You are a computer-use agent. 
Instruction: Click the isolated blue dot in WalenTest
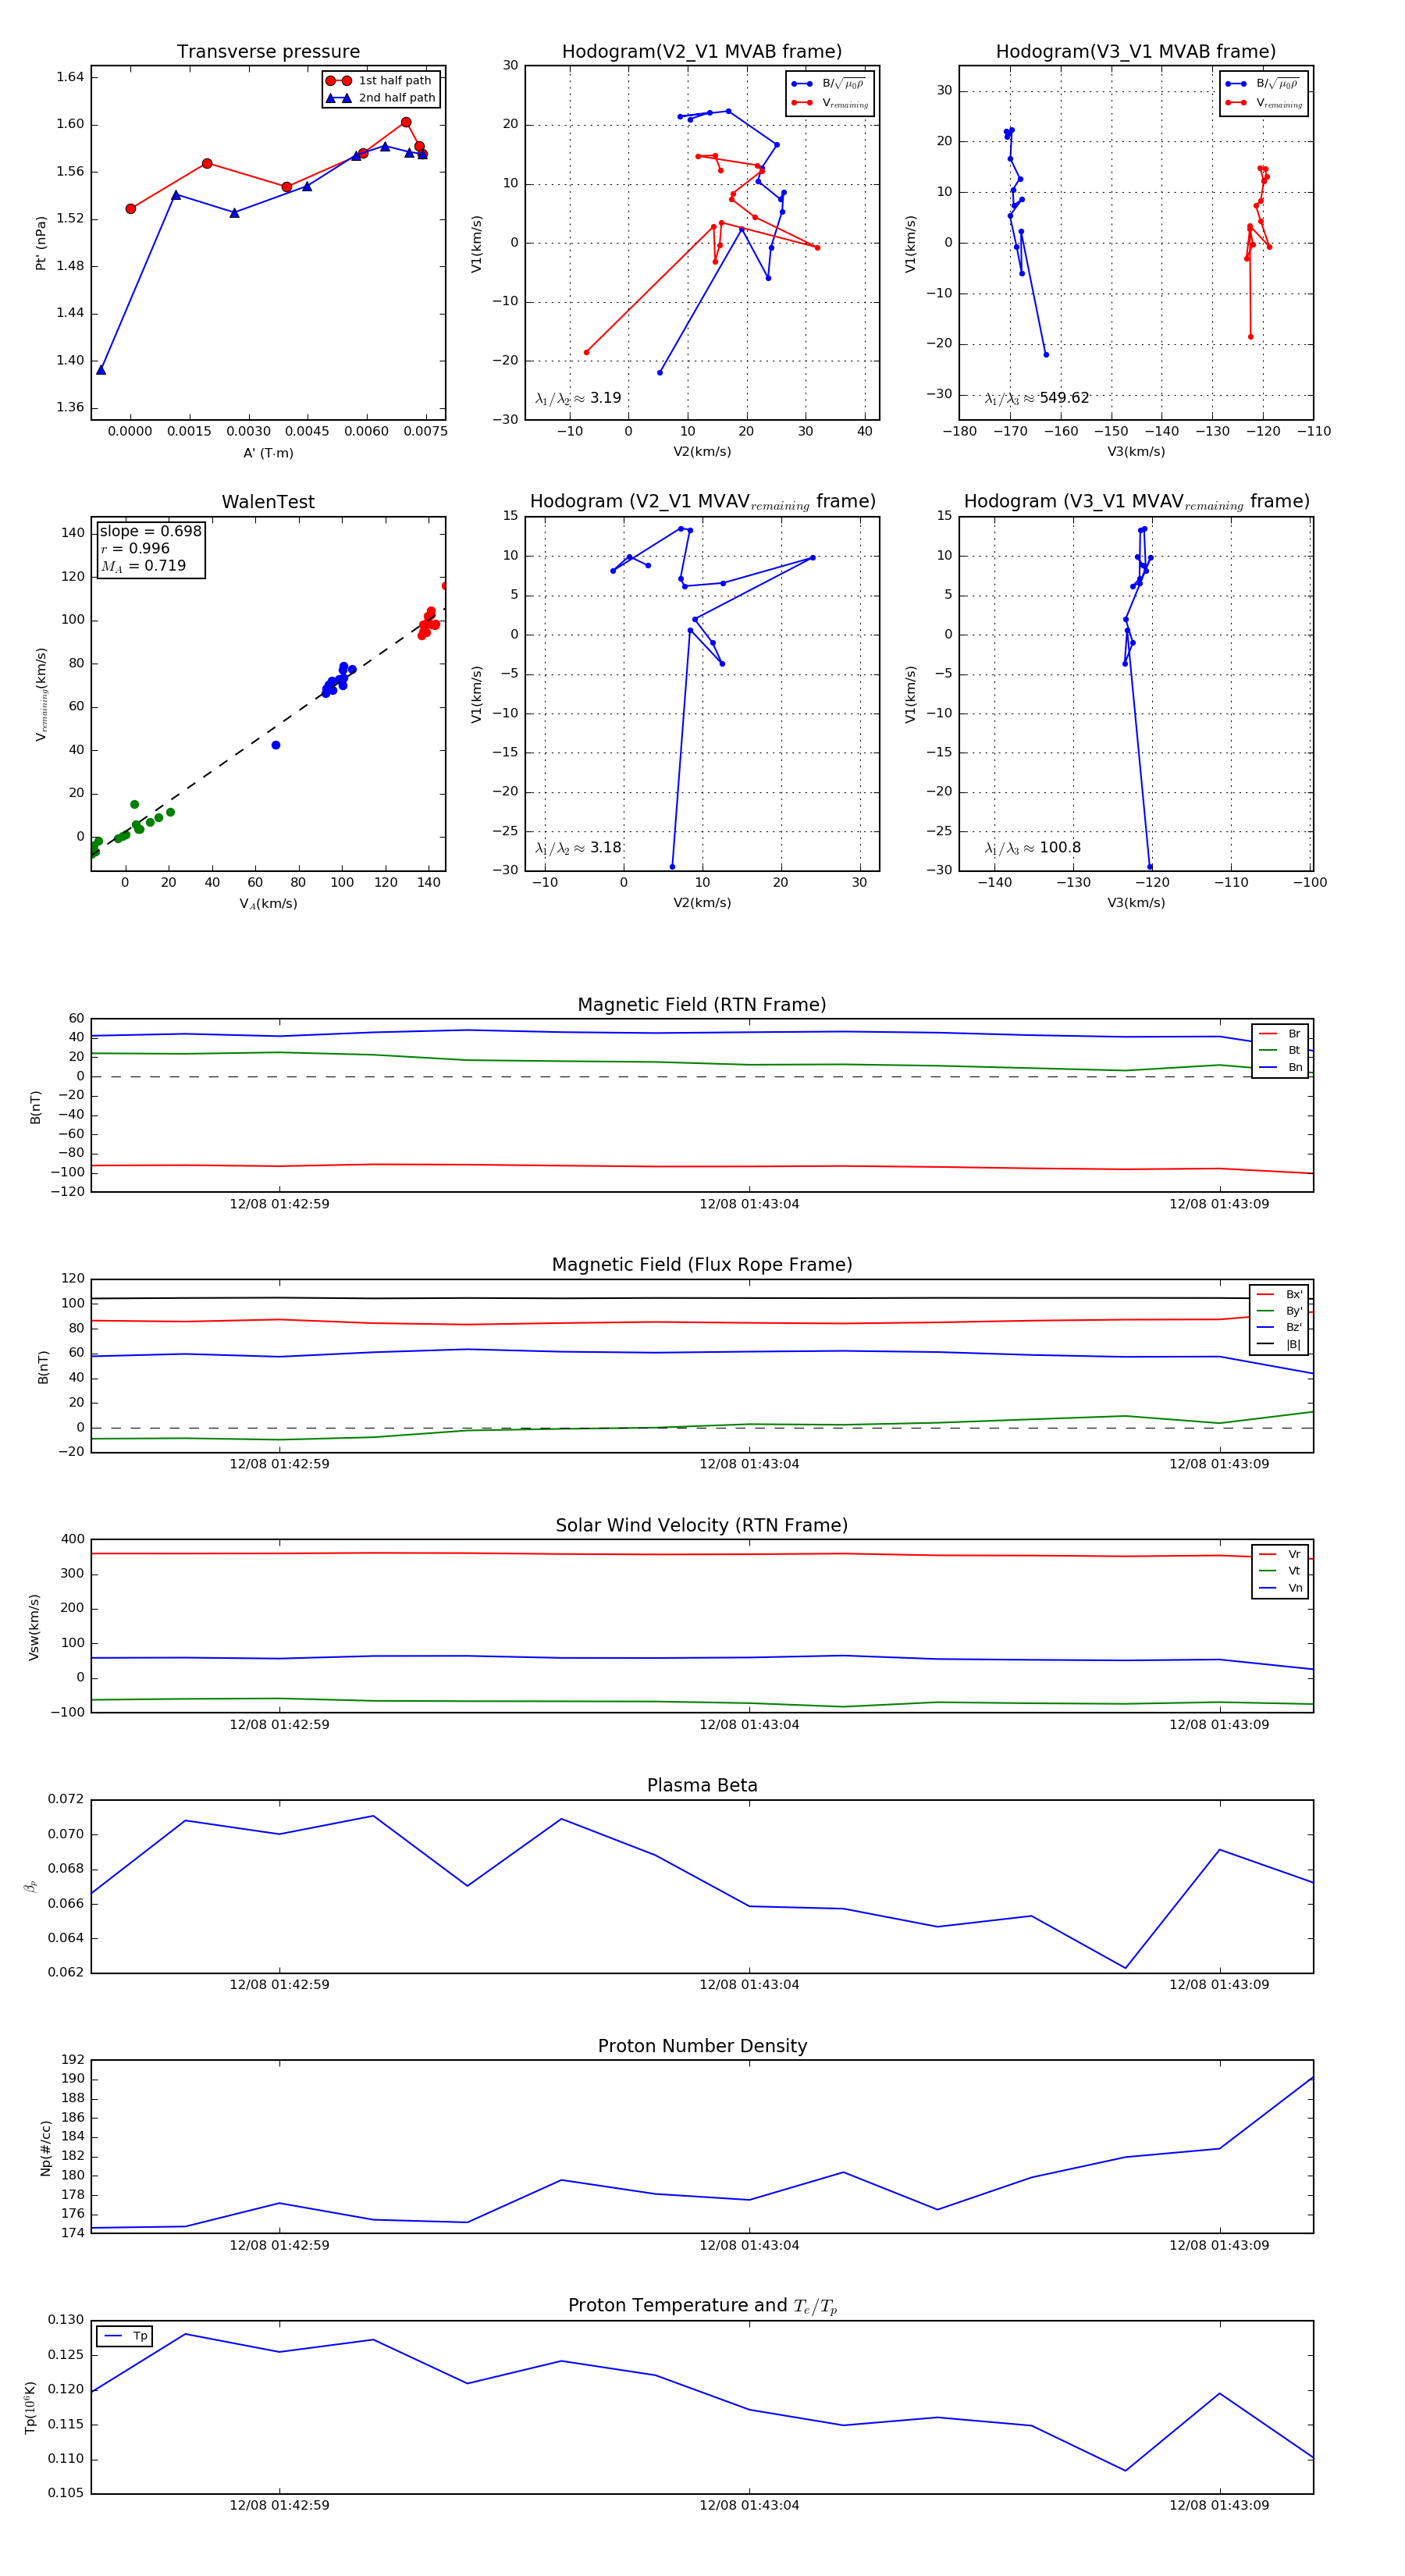[x=276, y=745]
